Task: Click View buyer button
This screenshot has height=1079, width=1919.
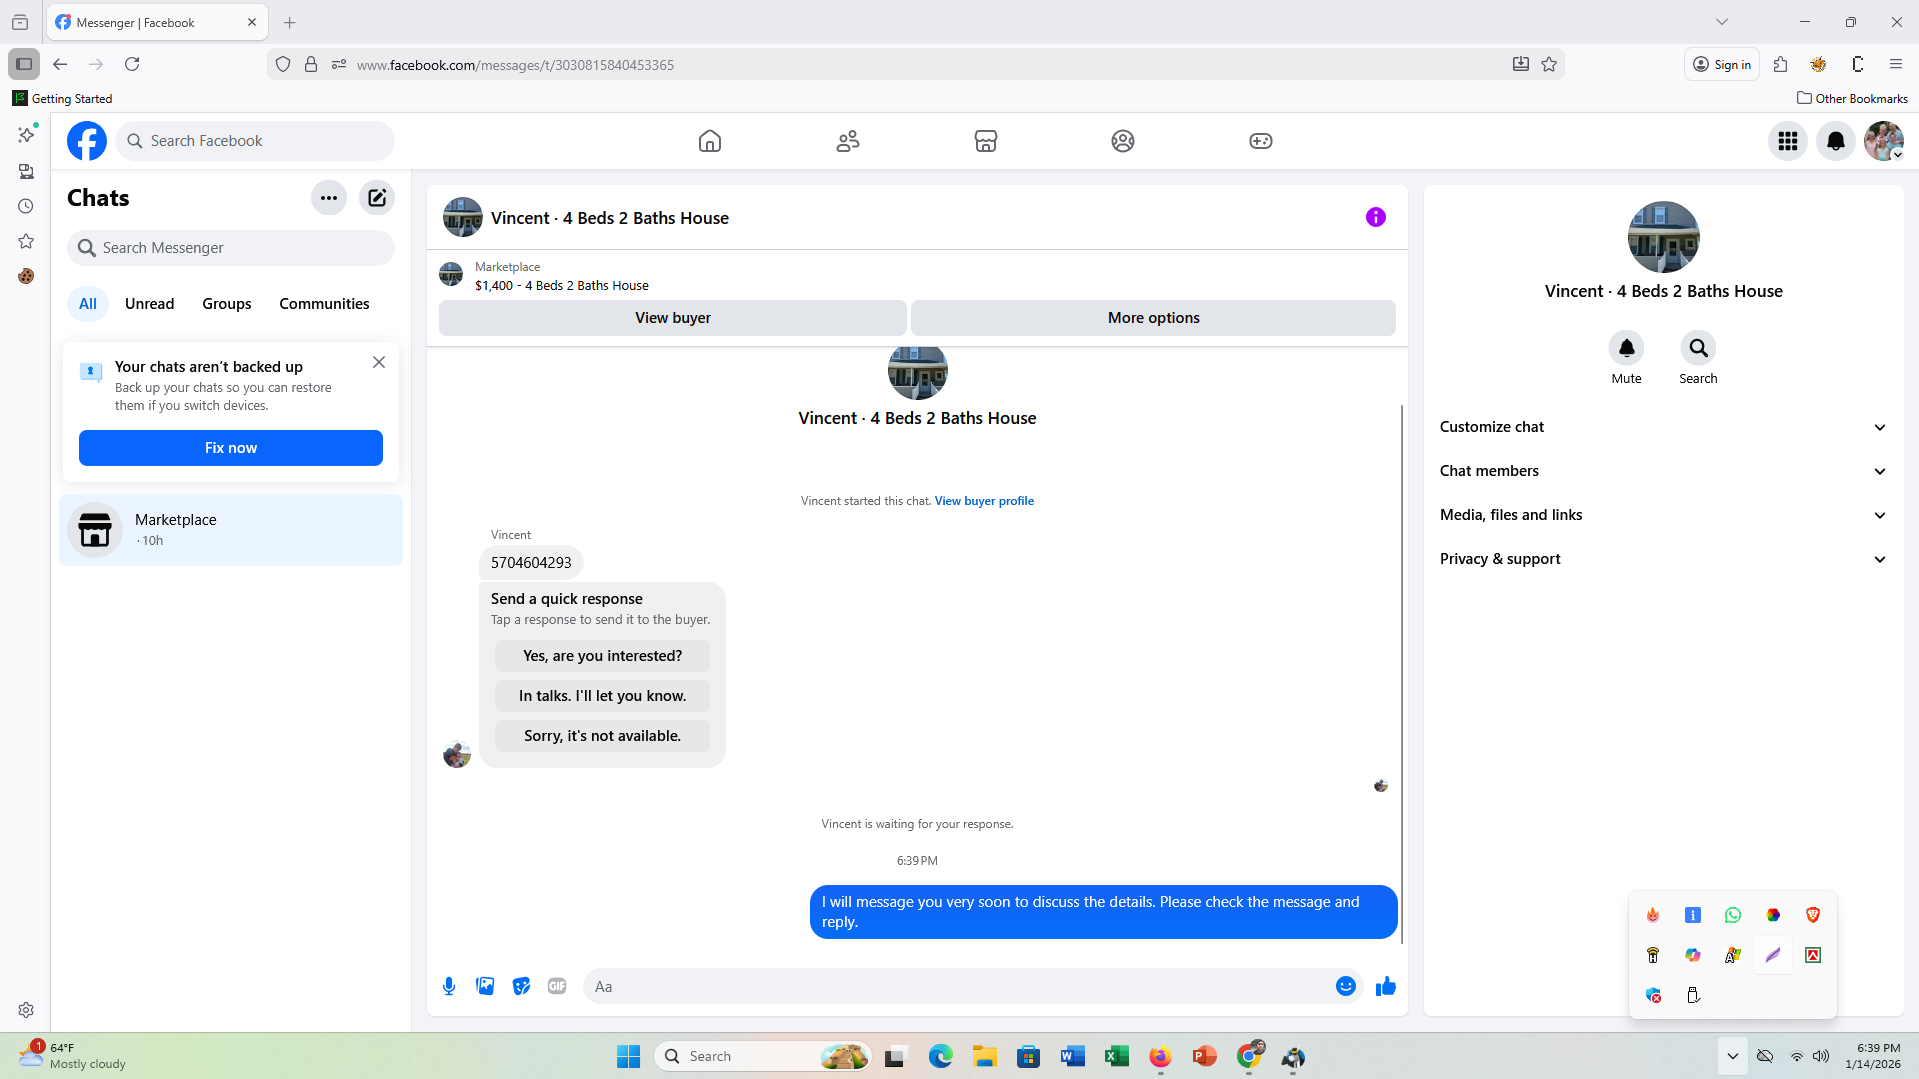Action: (x=673, y=318)
